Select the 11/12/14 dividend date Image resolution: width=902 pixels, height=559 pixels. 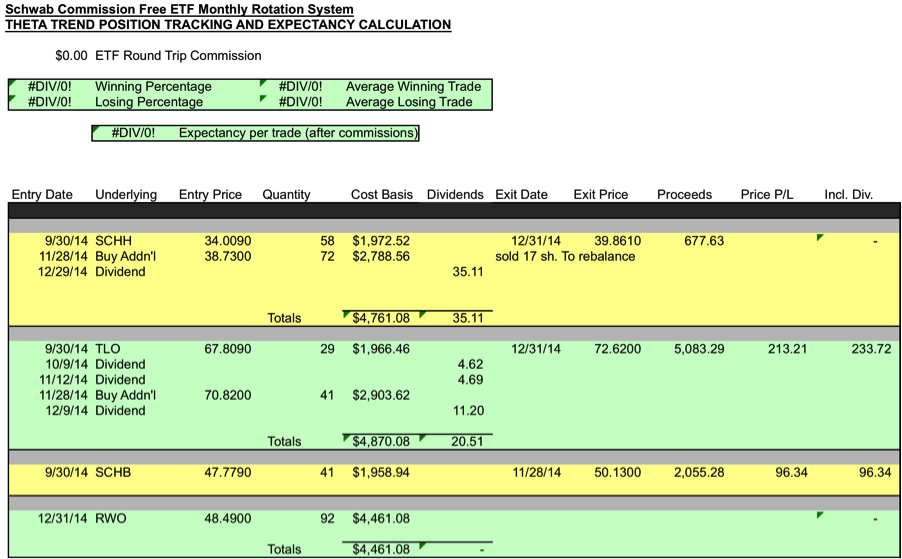click(x=63, y=380)
